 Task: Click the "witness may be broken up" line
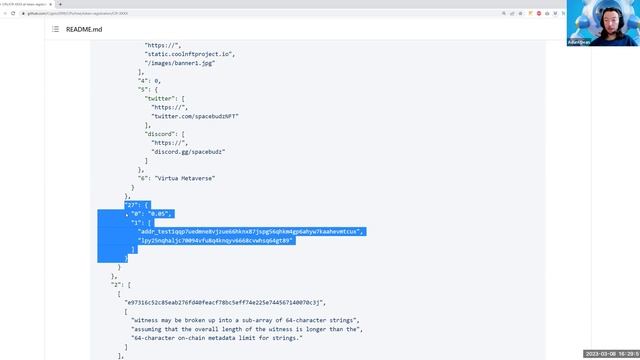tap(245, 320)
